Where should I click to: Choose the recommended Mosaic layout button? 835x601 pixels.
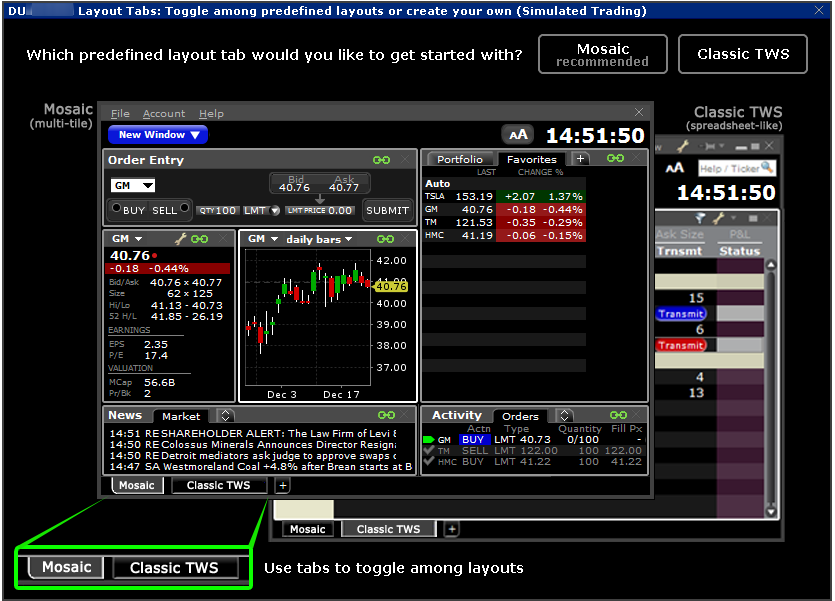[x=603, y=54]
